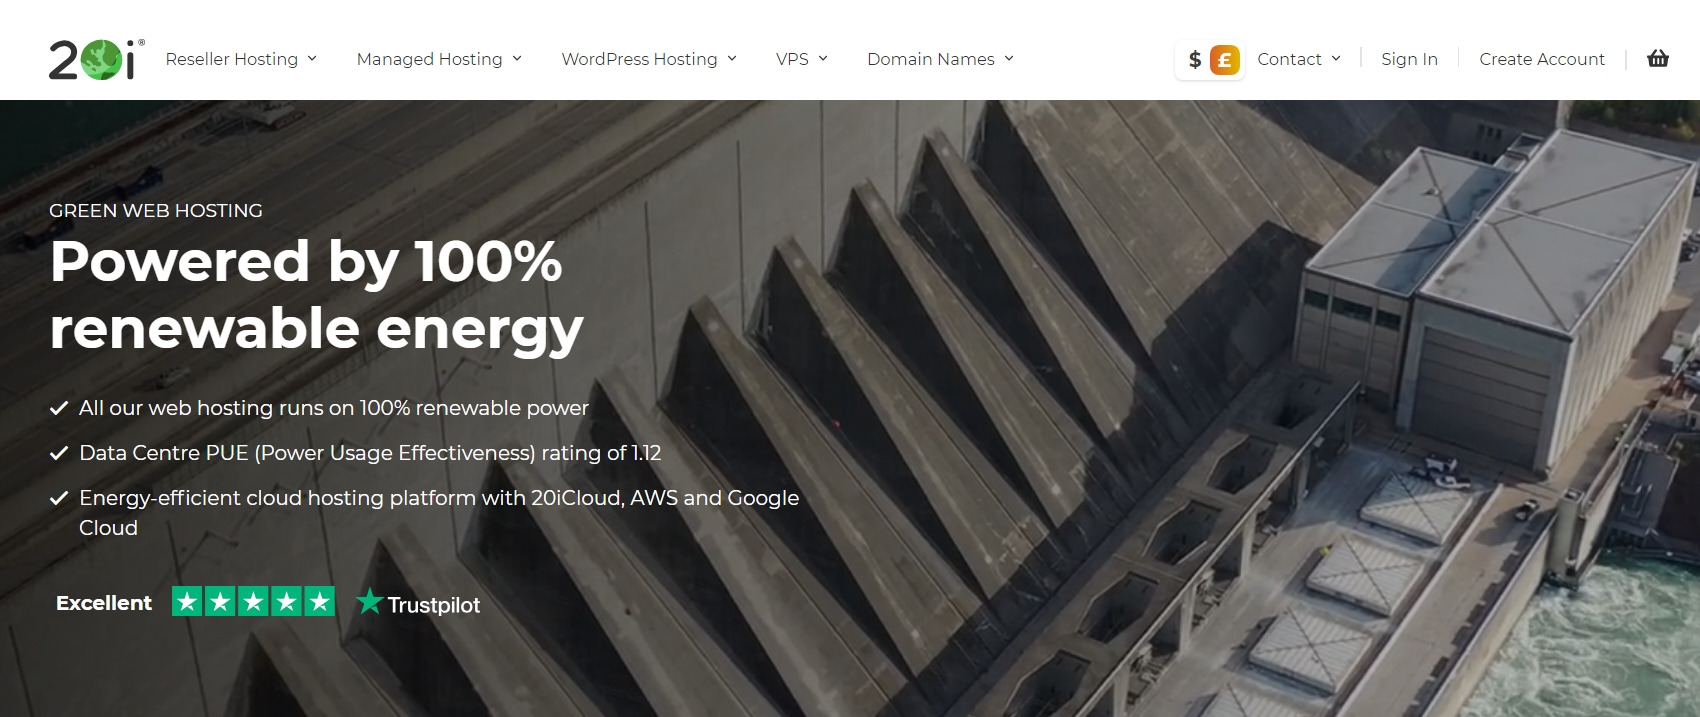Viewport: 1700px width, 717px height.
Task: Go to Sign In page
Action: [x=1409, y=59]
